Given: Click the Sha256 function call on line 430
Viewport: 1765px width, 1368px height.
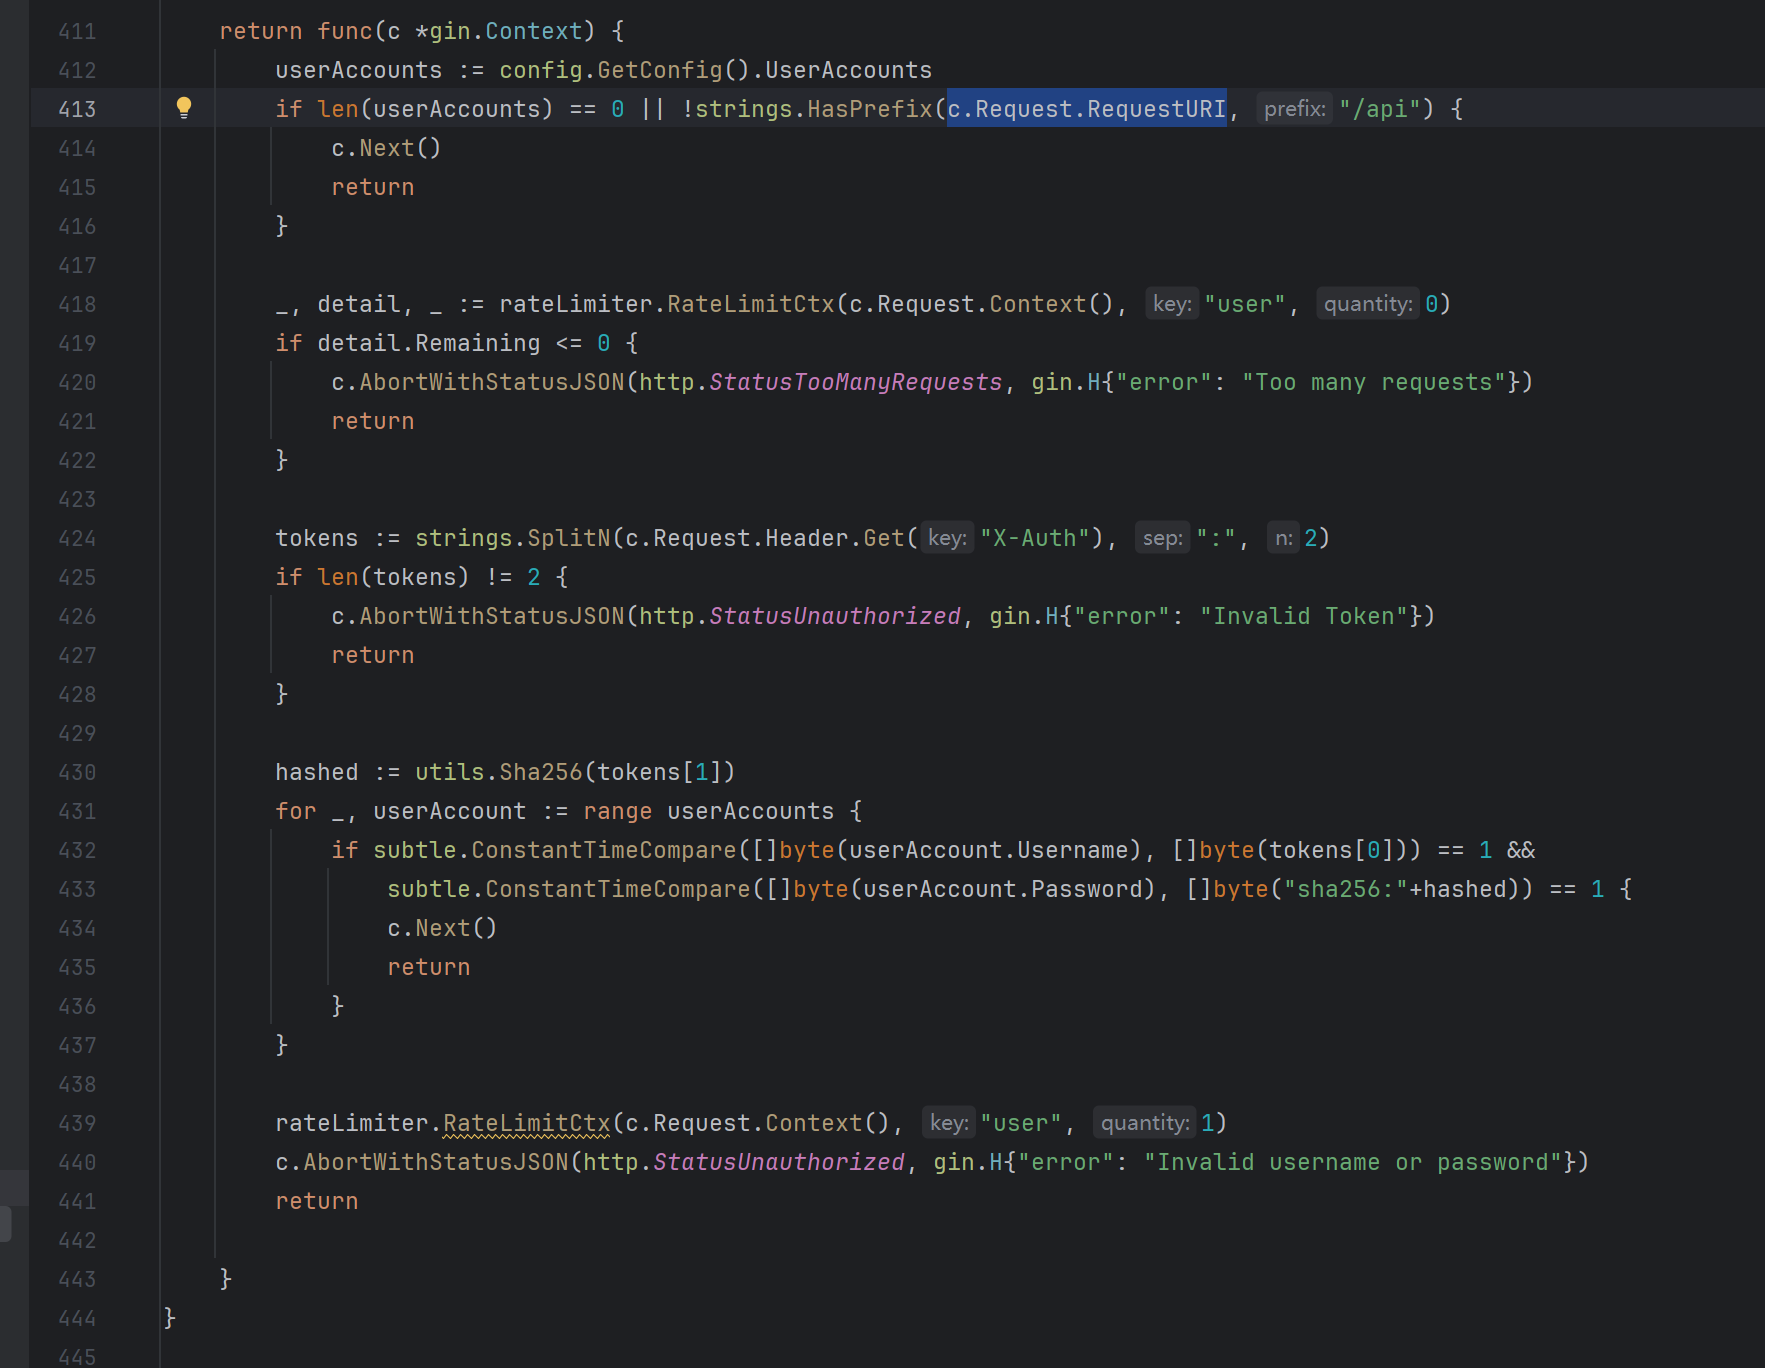Looking at the screenshot, I should [x=540, y=772].
